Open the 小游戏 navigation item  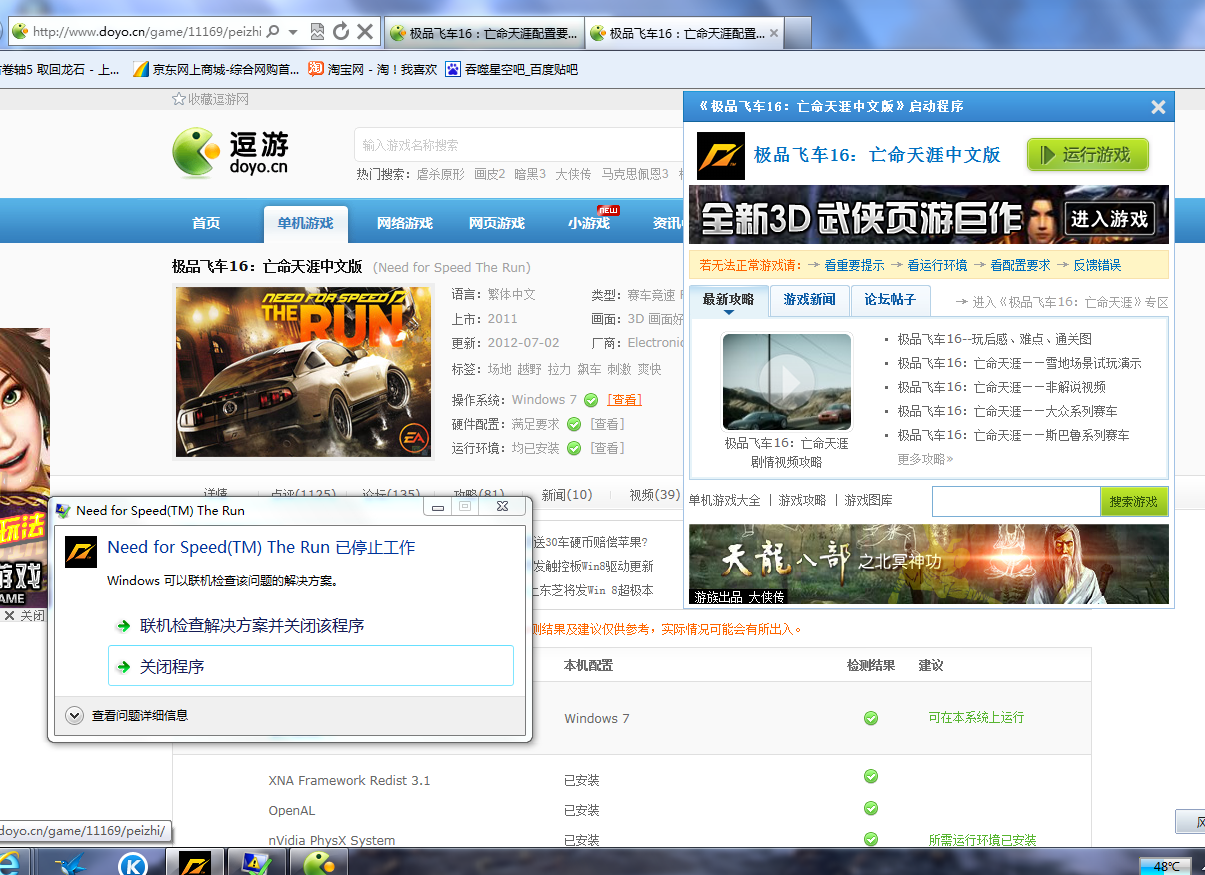pos(588,223)
